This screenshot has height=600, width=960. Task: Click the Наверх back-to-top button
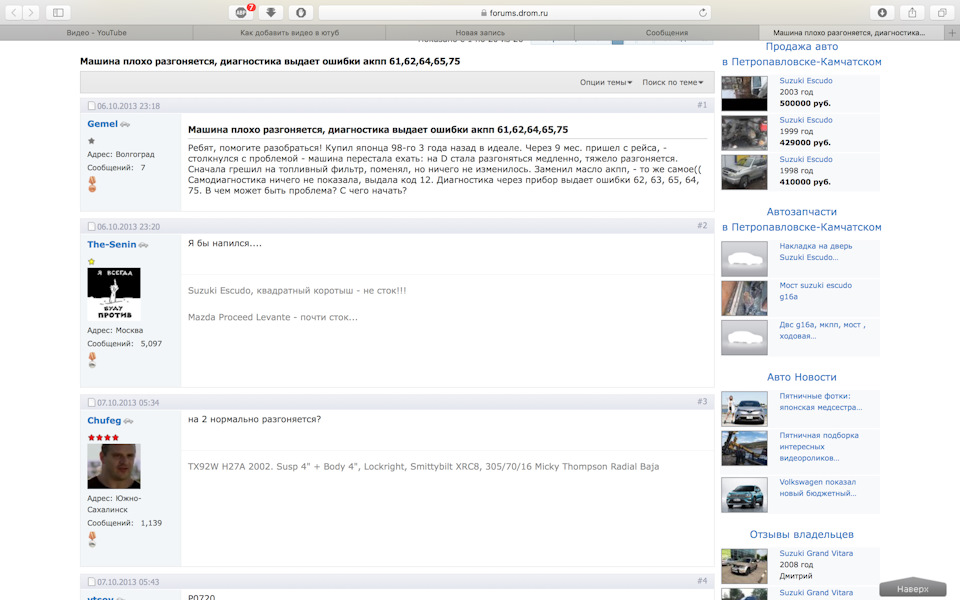click(x=913, y=588)
